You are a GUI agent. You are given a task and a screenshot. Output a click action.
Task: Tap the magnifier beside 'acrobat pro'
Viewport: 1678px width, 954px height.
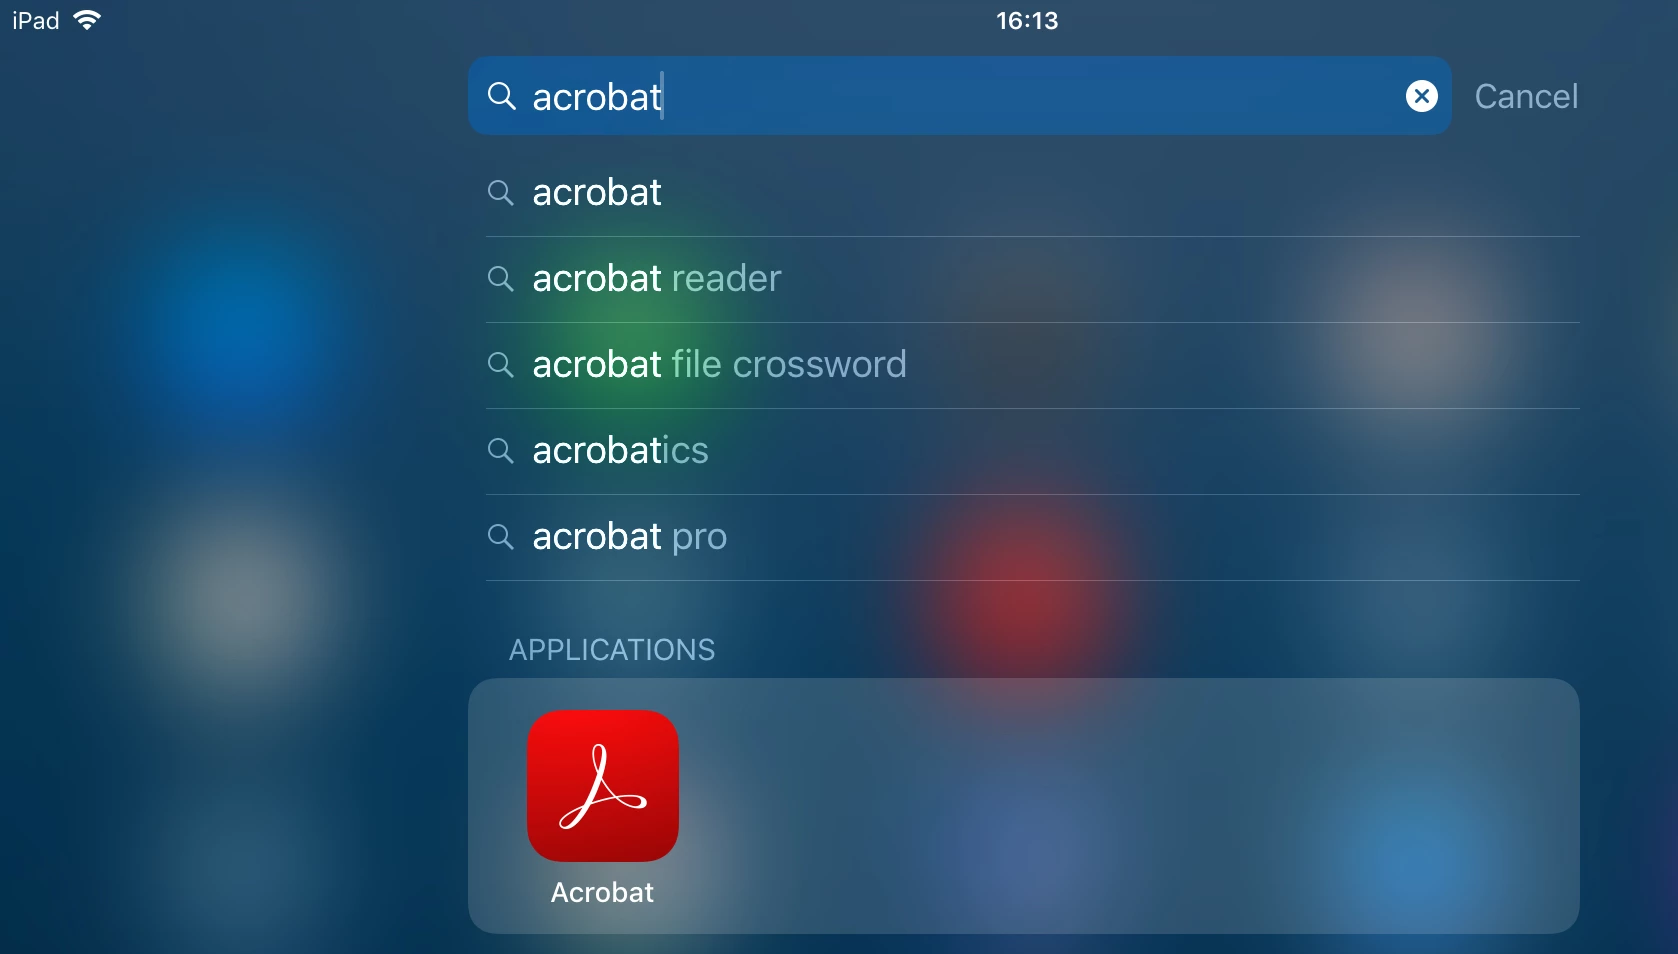(500, 536)
